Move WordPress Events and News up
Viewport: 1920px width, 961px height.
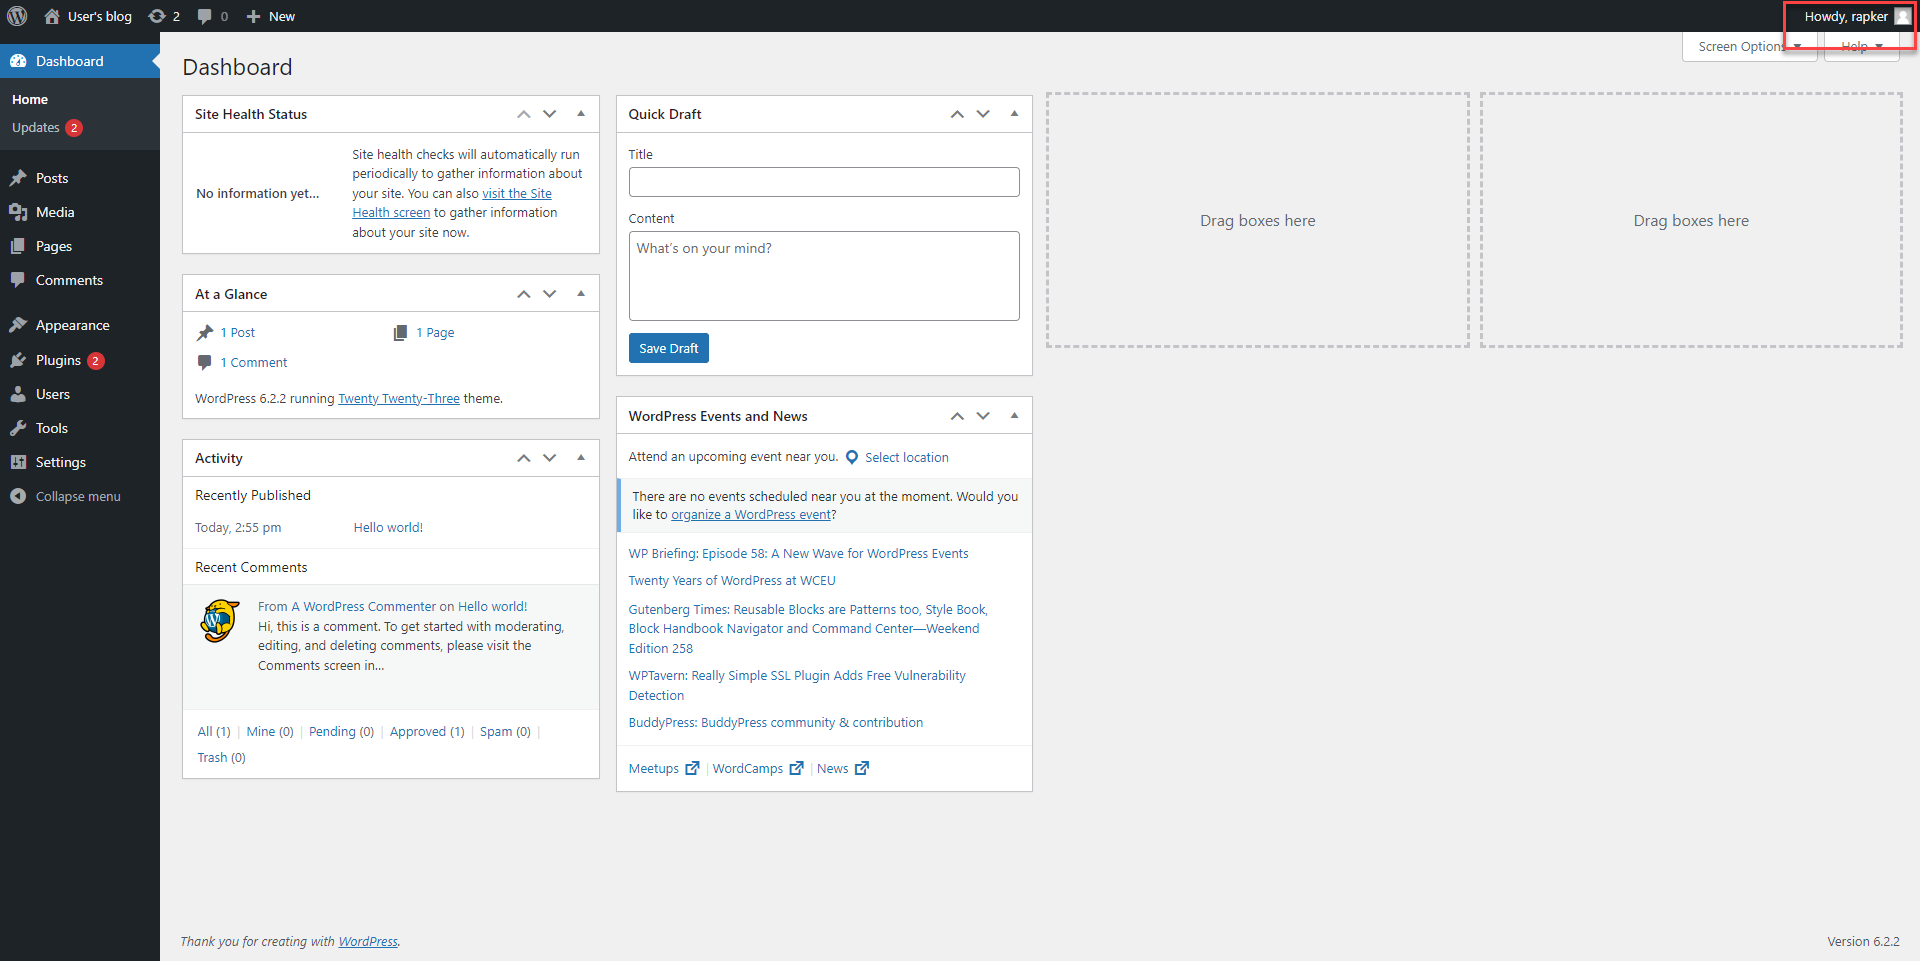click(x=957, y=416)
